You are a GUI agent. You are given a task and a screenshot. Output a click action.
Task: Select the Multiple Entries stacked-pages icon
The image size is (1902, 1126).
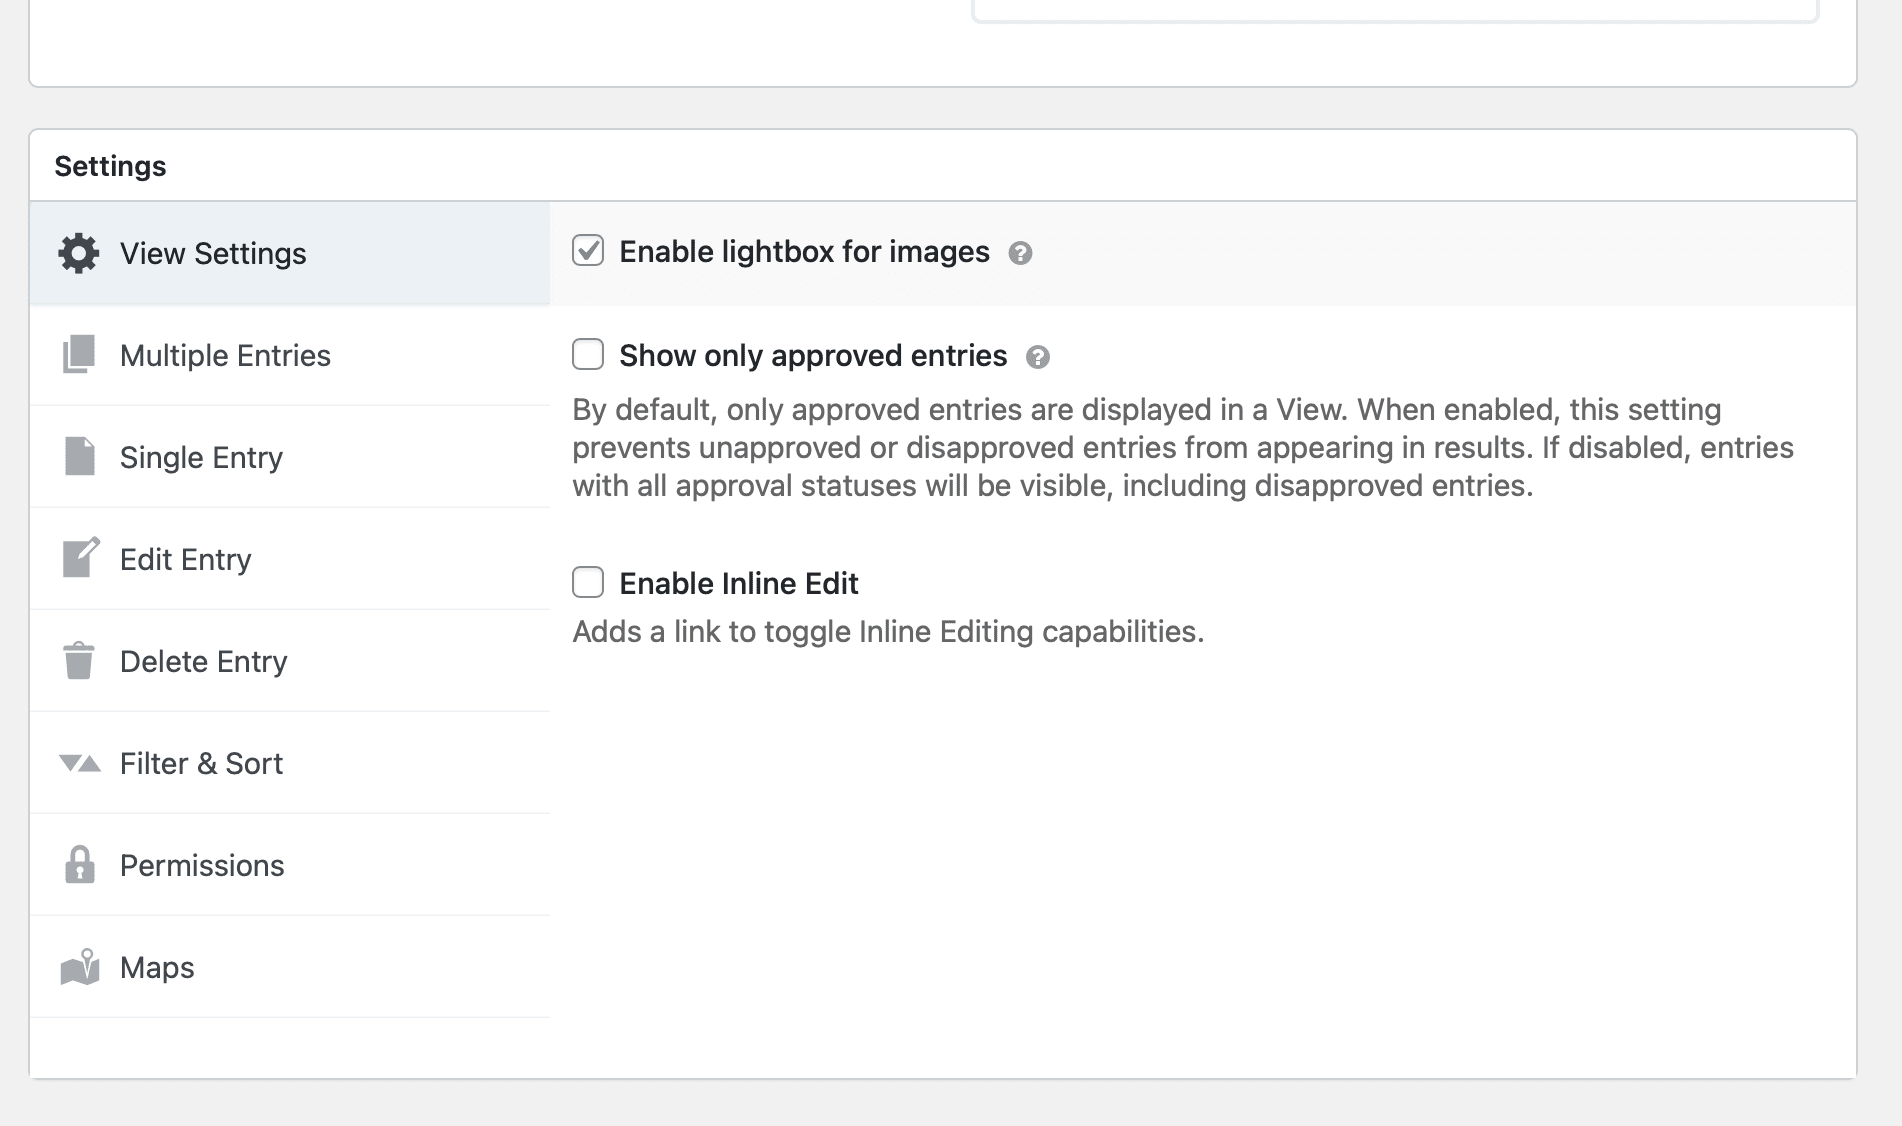click(x=80, y=356)
